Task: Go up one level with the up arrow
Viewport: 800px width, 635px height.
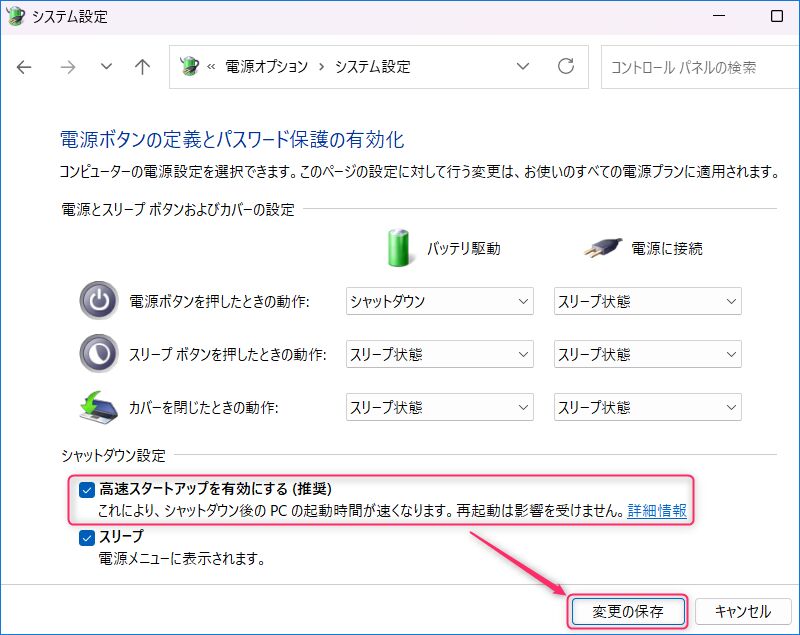Action: click(143, 67)
